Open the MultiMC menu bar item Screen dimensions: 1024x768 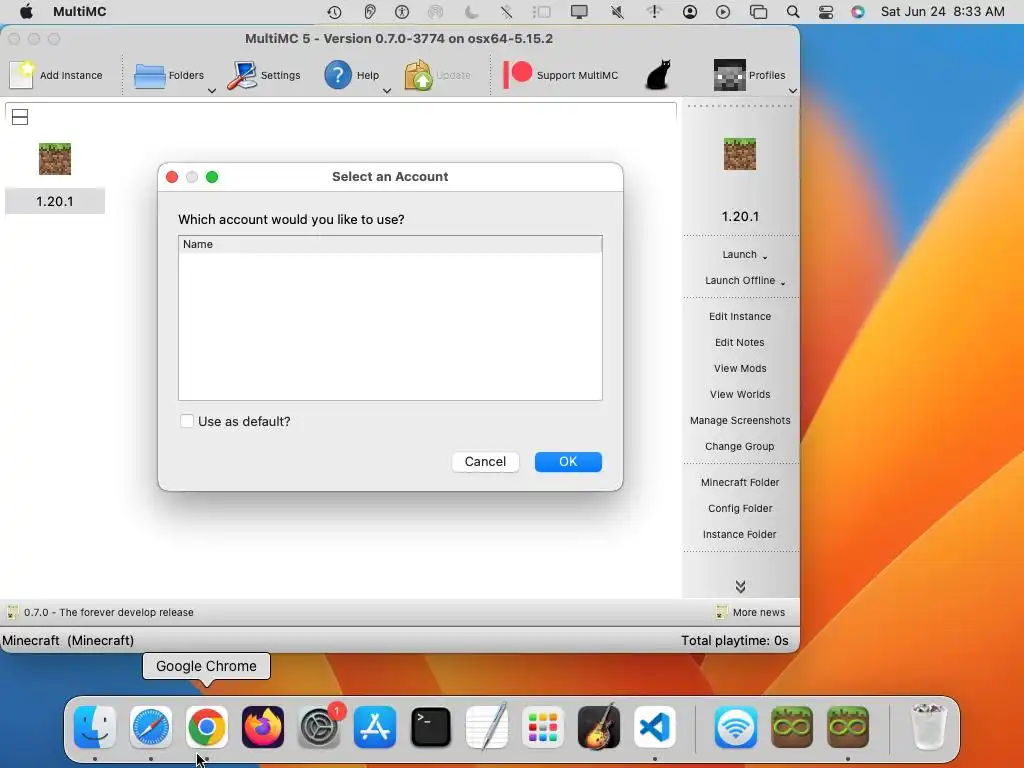click(x=80, y=12)
